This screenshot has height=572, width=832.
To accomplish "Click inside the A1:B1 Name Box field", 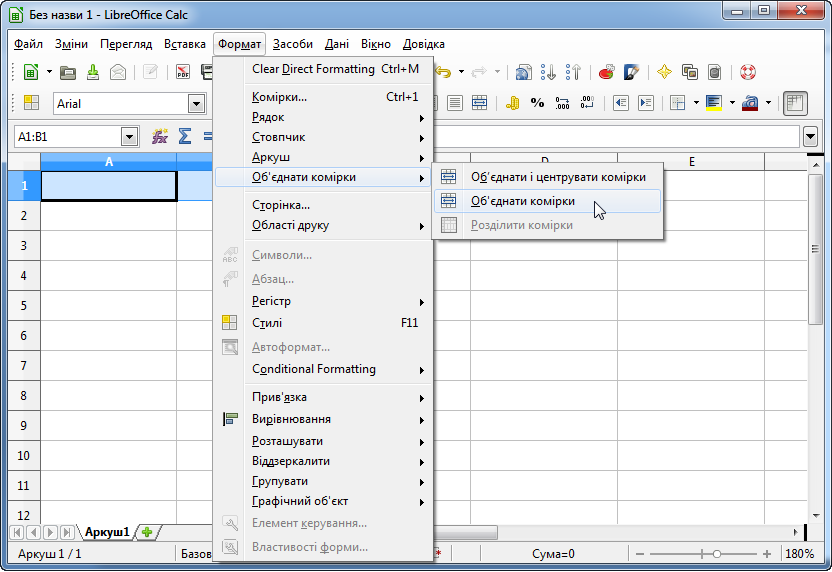I will coord(68,137).
